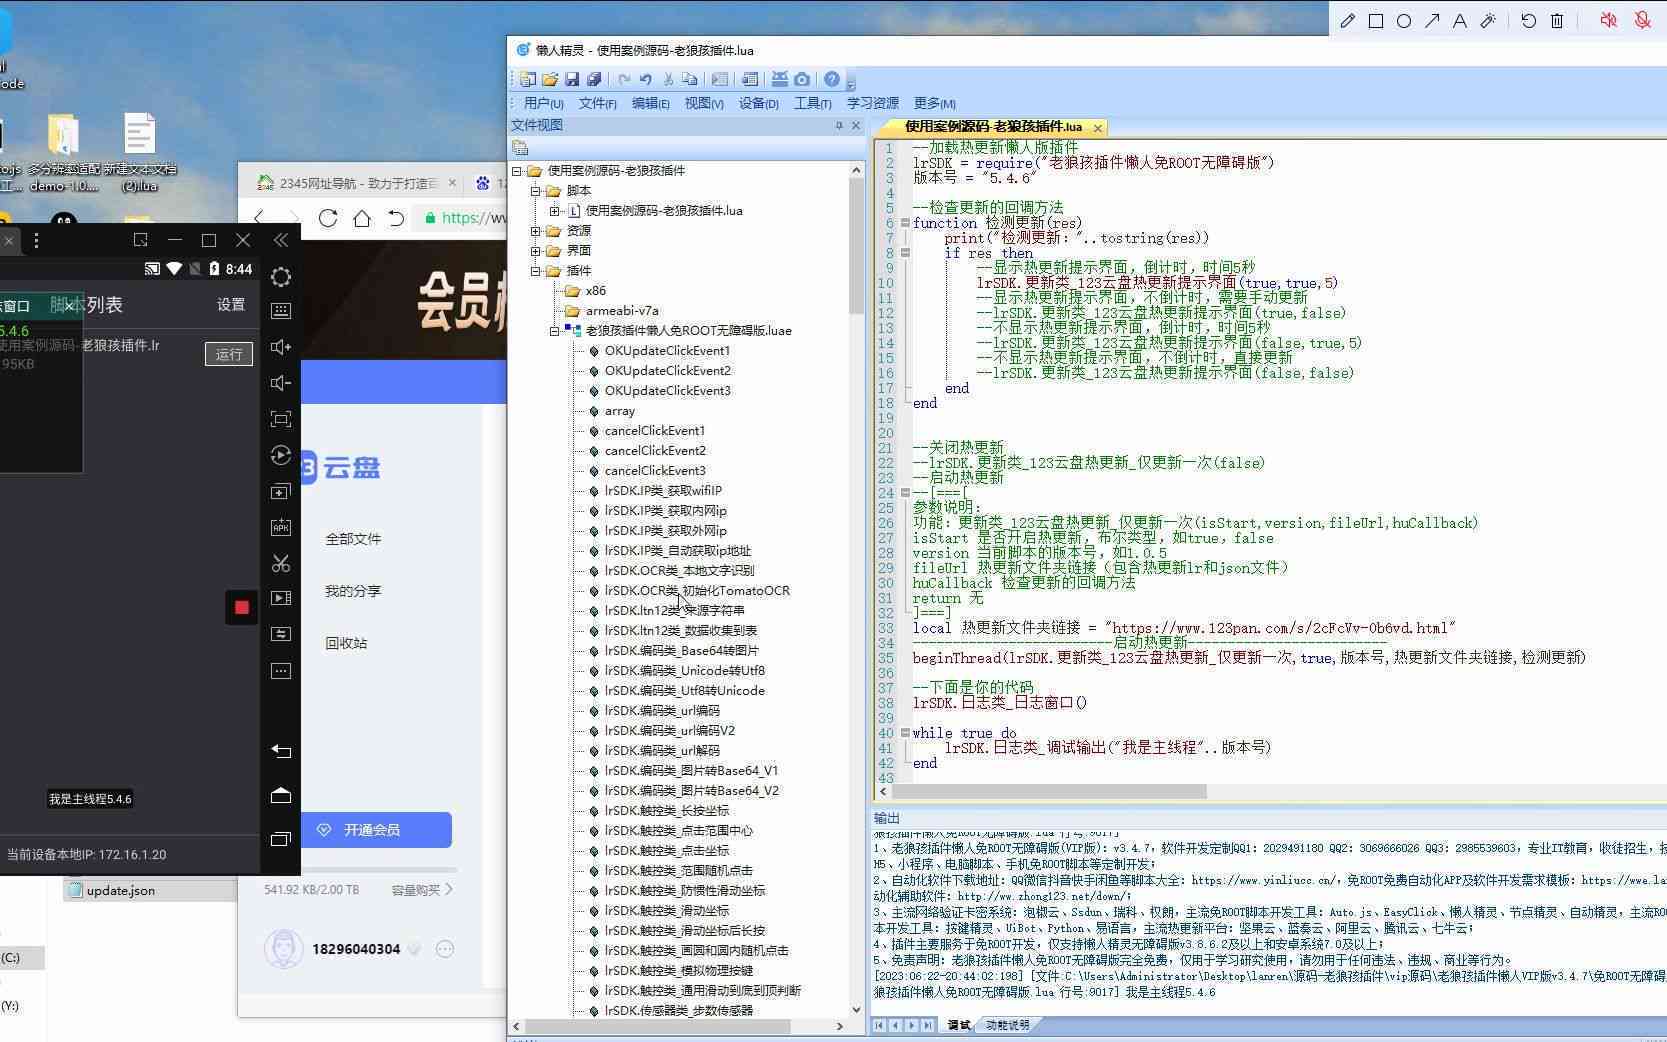This screenshot has width=1667, height=1042.
Task: Select the rectangle shape annotation tool
Action: pyautogui.click(x=1376, y=20)
